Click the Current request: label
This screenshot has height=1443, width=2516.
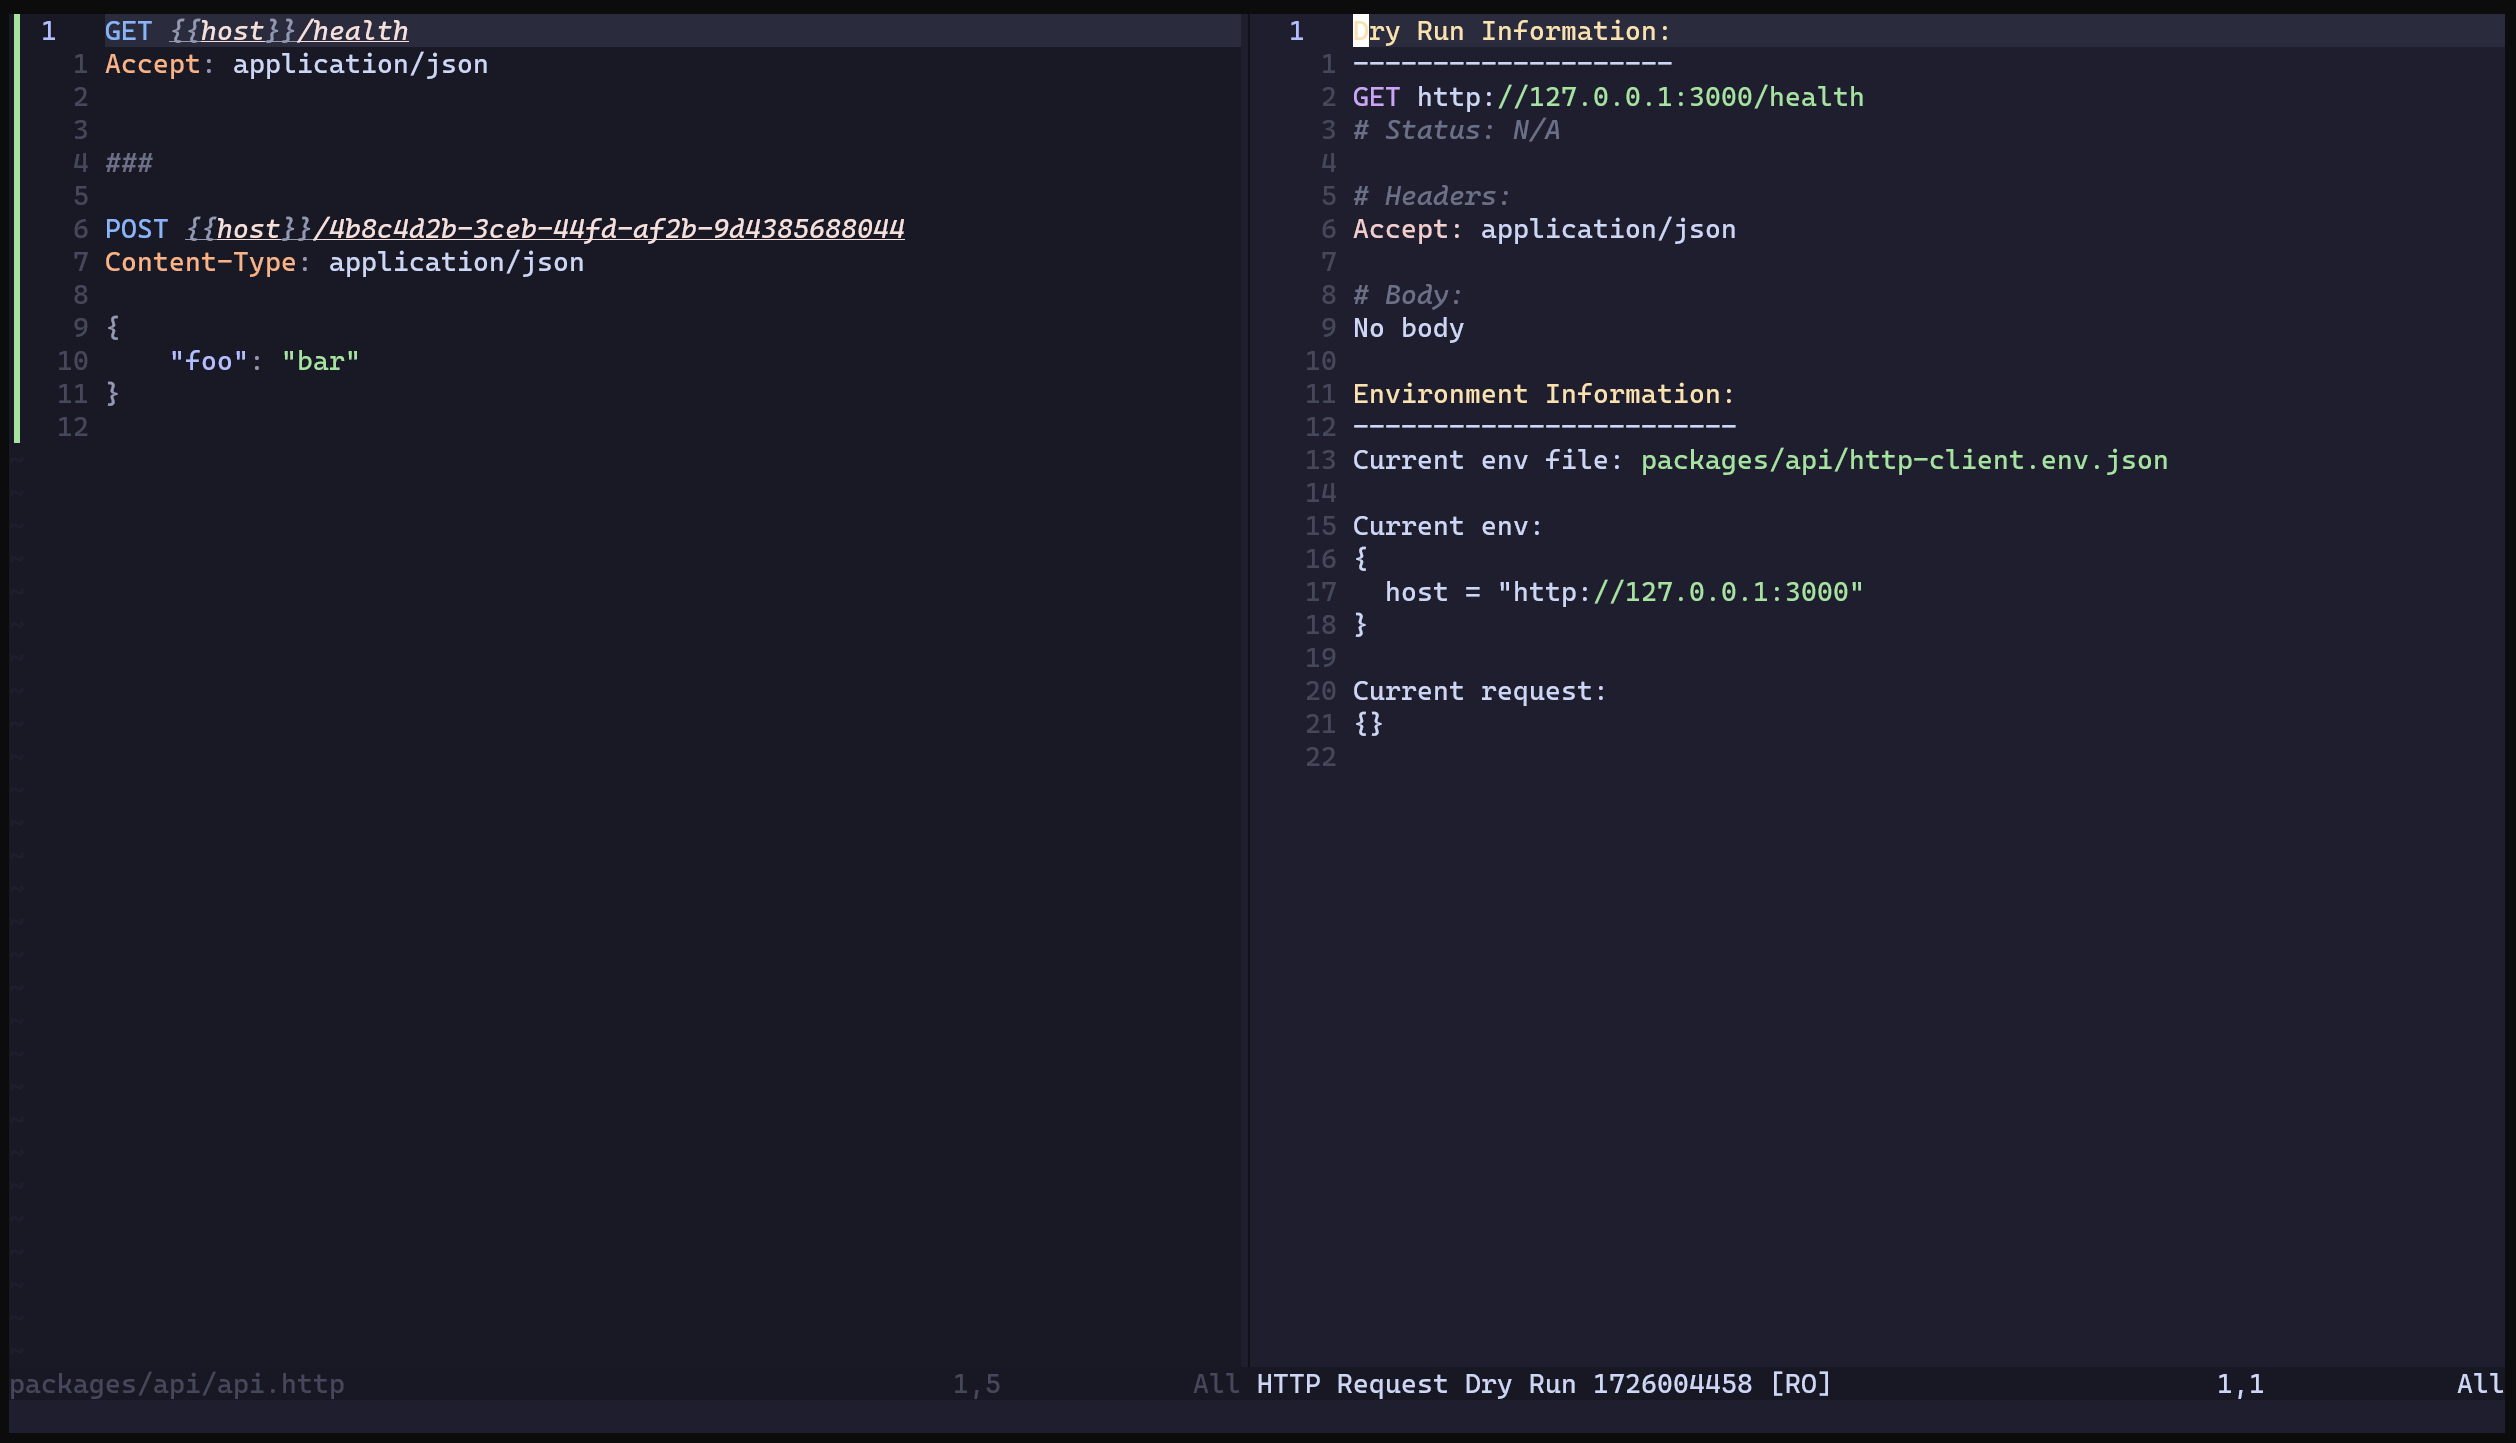coord(1479,691)
